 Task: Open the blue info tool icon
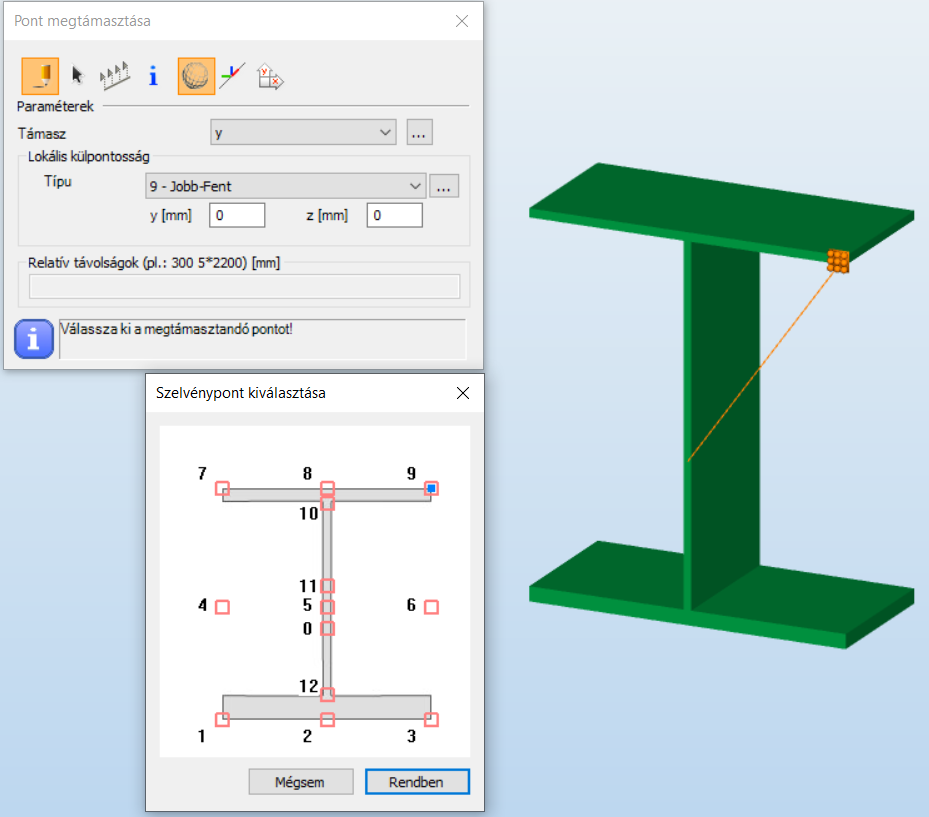pyautogui.click(x=153, y=76)
